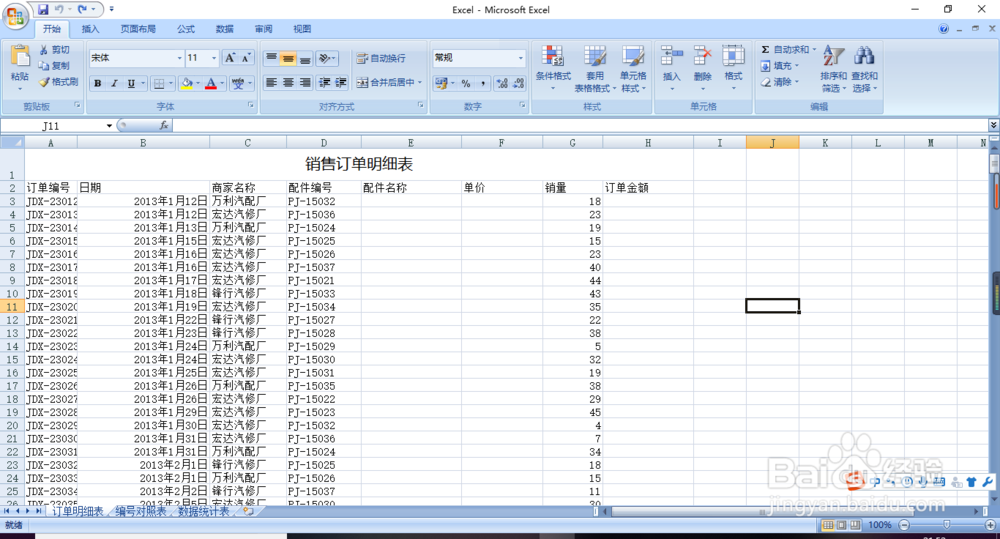Viewport: 1000px width, 539px height.
Task: Open the 数据统计表 sheet tab
Action: (203, 511)
